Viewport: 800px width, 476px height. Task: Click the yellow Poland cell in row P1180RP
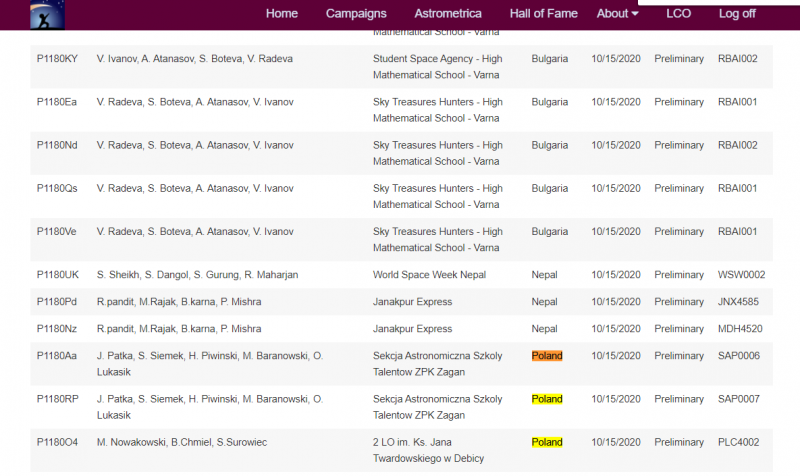pos(547,399)
